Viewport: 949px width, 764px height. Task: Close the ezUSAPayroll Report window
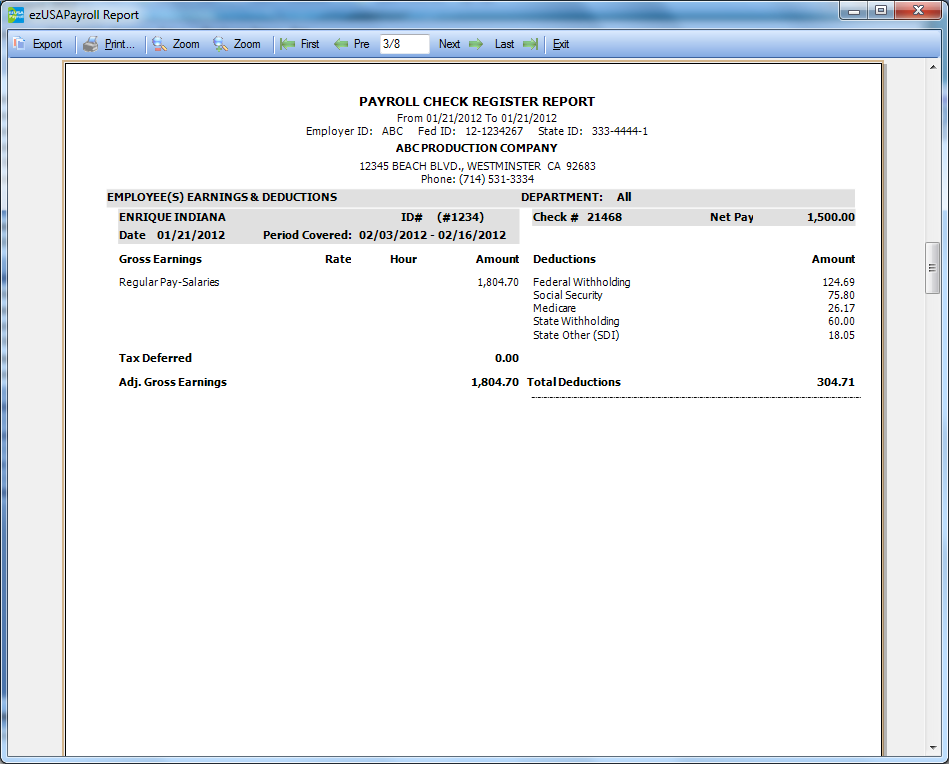917,11
